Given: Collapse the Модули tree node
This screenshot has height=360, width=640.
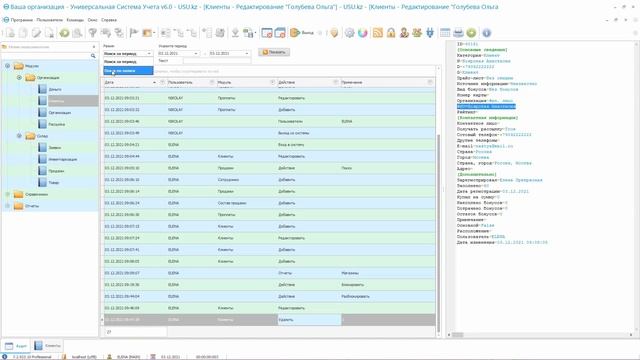Looking at the screenshot, I should (x=7, y=66).
